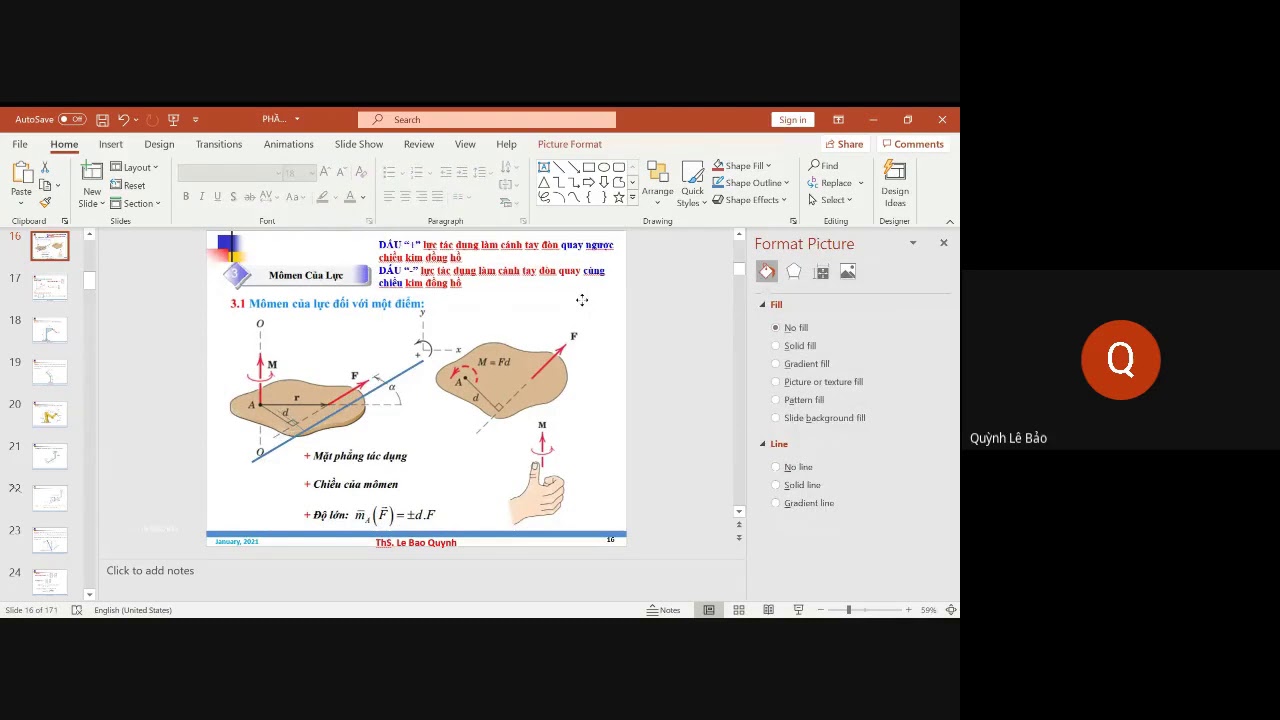Switch to Reading view

(x=768, y=610)
